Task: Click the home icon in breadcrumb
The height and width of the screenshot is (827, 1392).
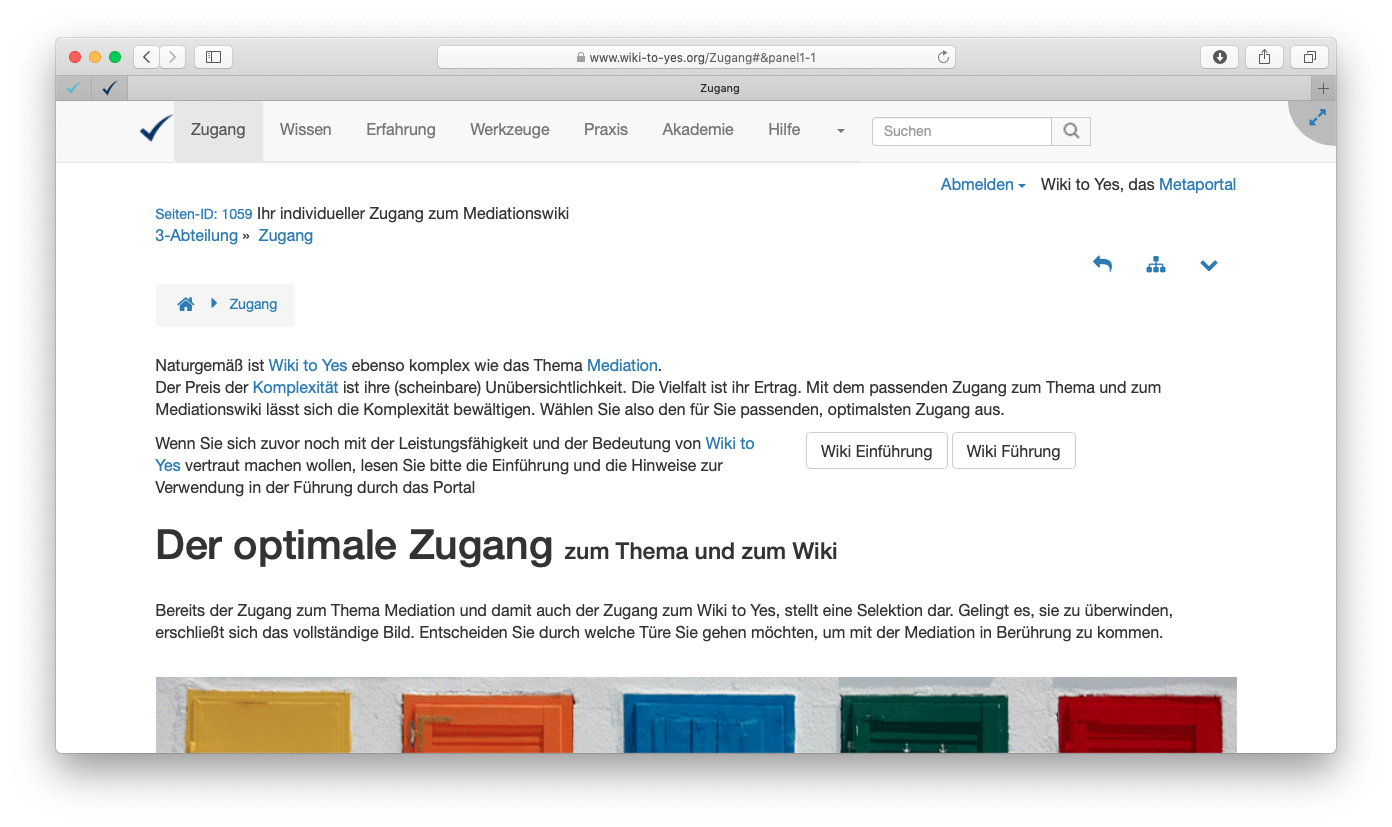Action: click(185, 305)
